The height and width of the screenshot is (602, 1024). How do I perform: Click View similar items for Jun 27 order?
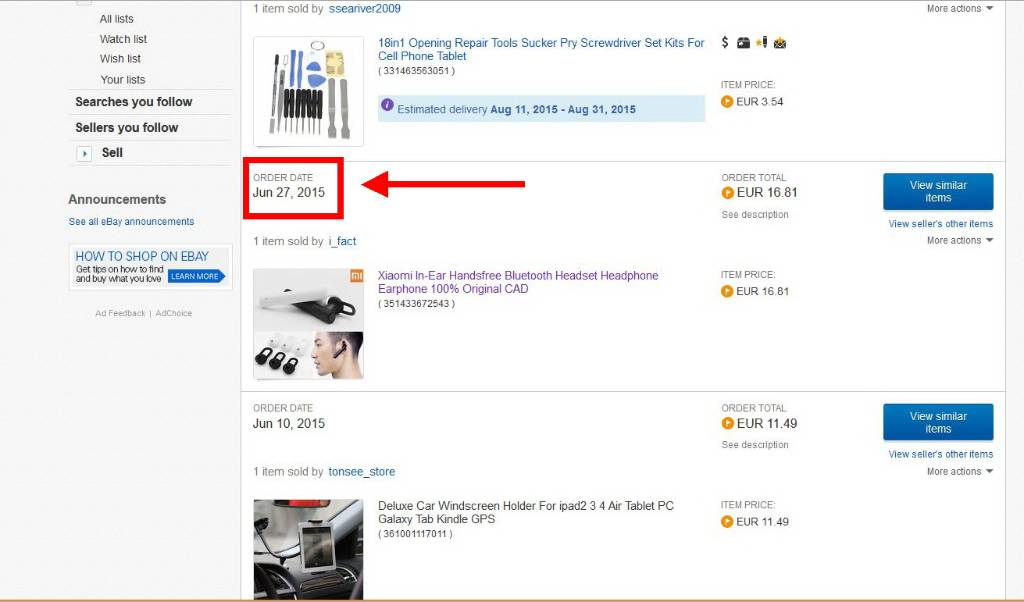point(938,191)
